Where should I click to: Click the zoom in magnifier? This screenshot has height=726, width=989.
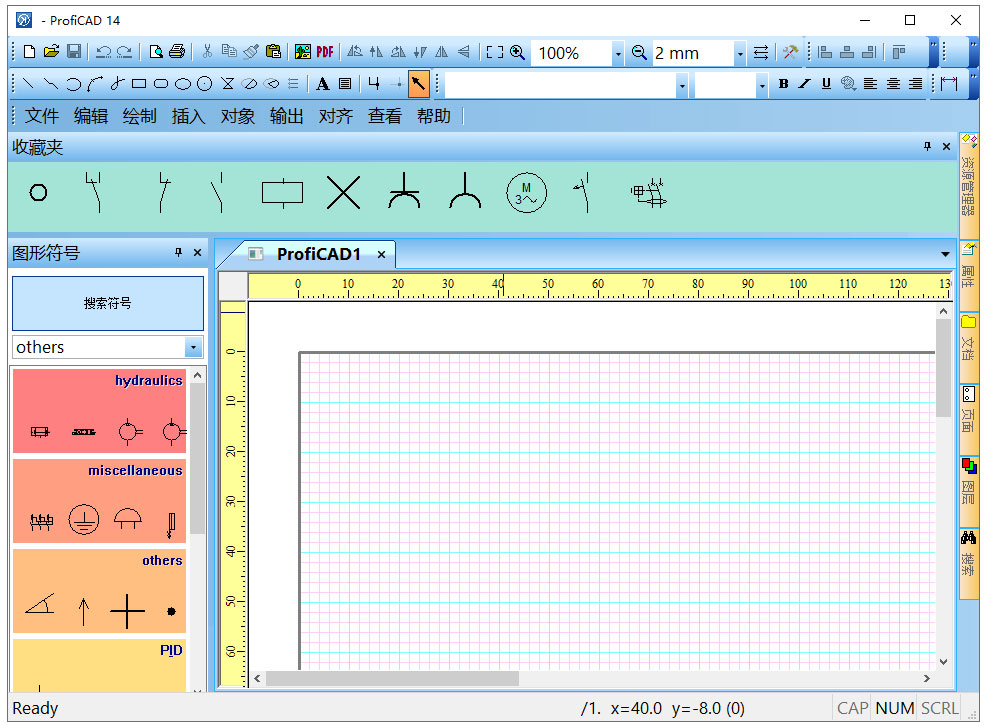pyautogui.click(x=517, y=52)
